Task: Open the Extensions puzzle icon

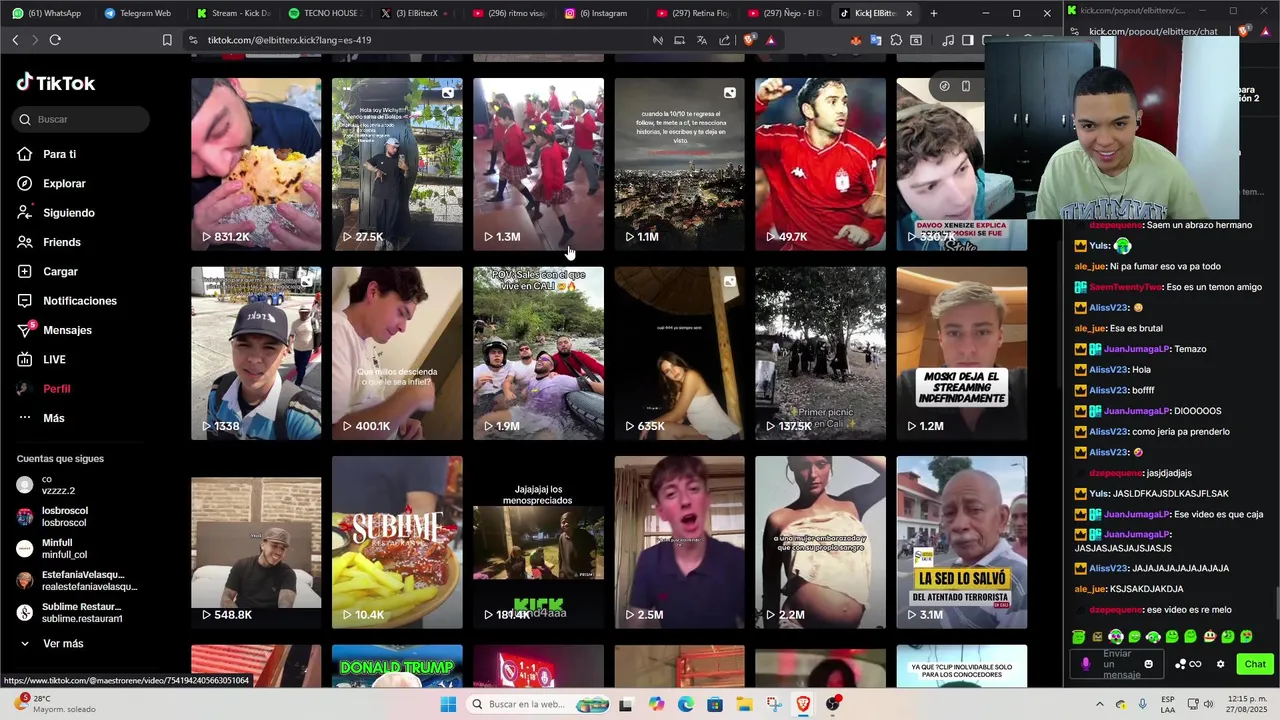Action: point(896,40)
